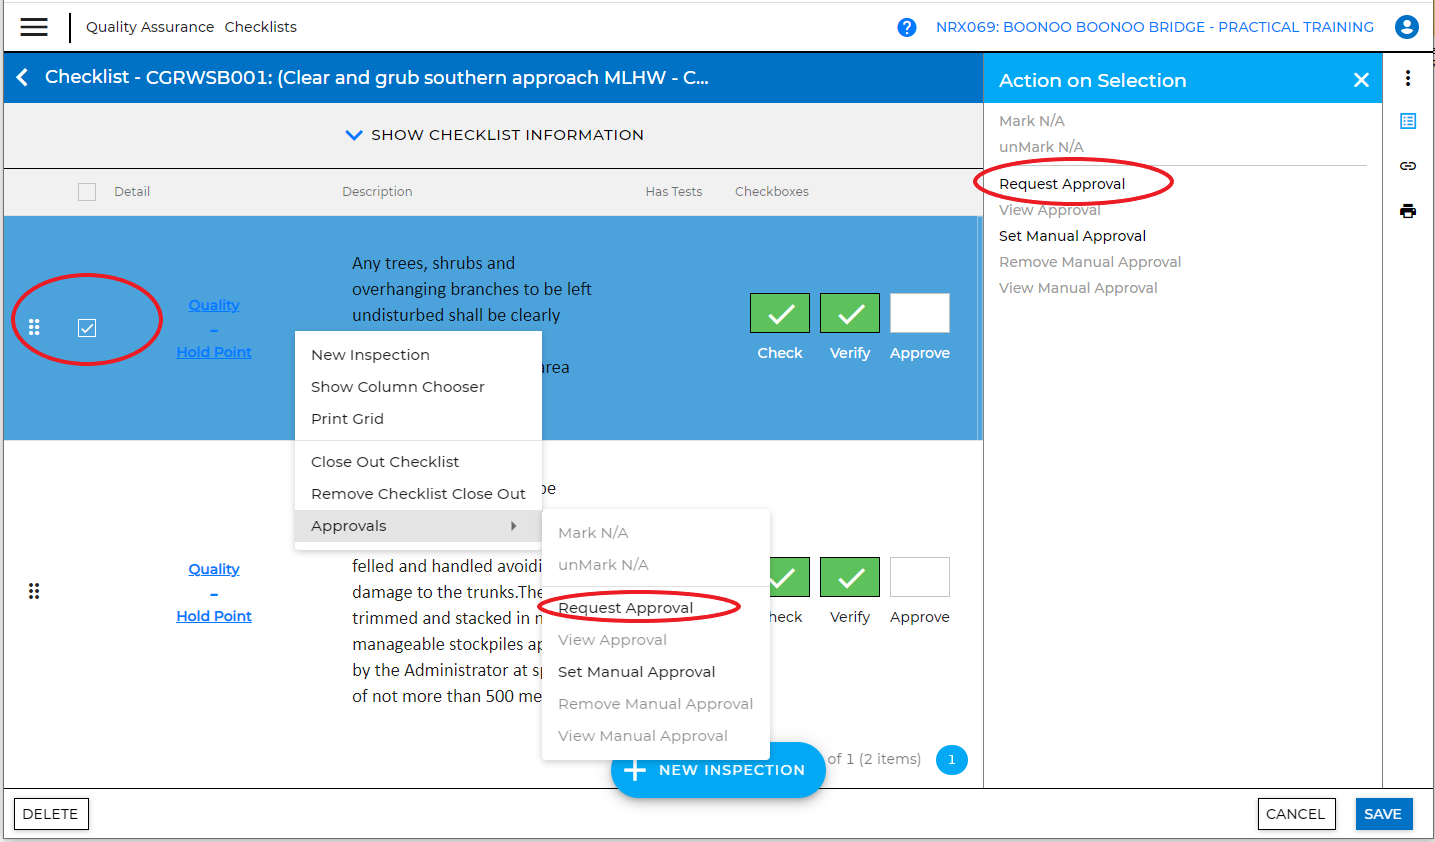The image size is (1435, 842).
Task: Go to page 1 in pagination
Action: pos(951,760)
